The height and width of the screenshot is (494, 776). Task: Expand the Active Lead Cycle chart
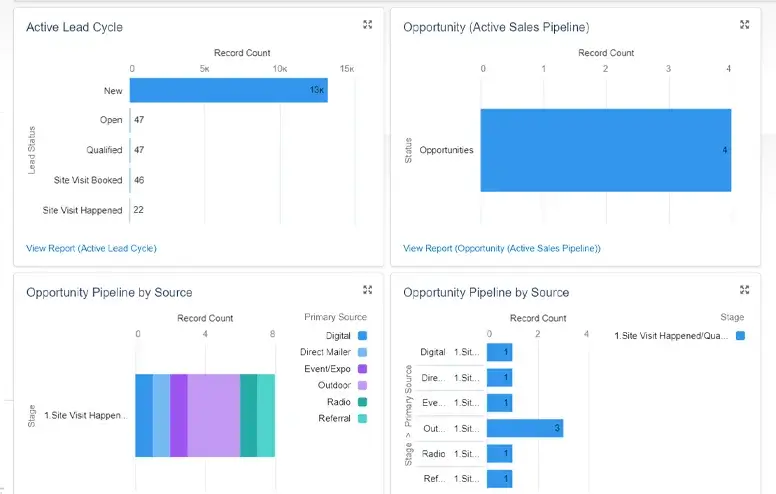click(367, 24)
